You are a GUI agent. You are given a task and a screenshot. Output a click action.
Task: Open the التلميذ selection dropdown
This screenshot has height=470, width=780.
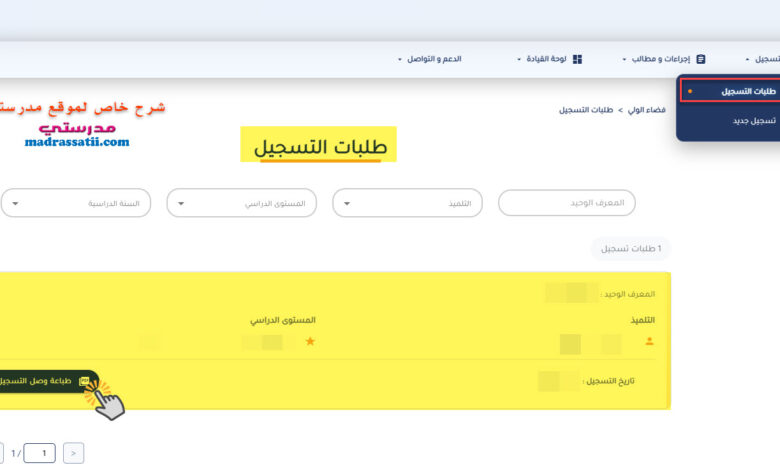[407, 203]
